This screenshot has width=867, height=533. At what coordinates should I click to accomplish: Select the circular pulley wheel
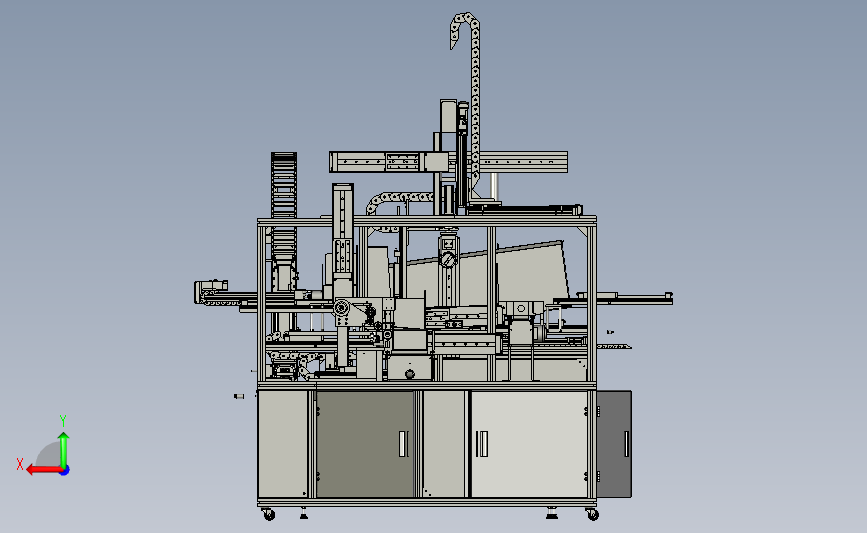(342, 307)
